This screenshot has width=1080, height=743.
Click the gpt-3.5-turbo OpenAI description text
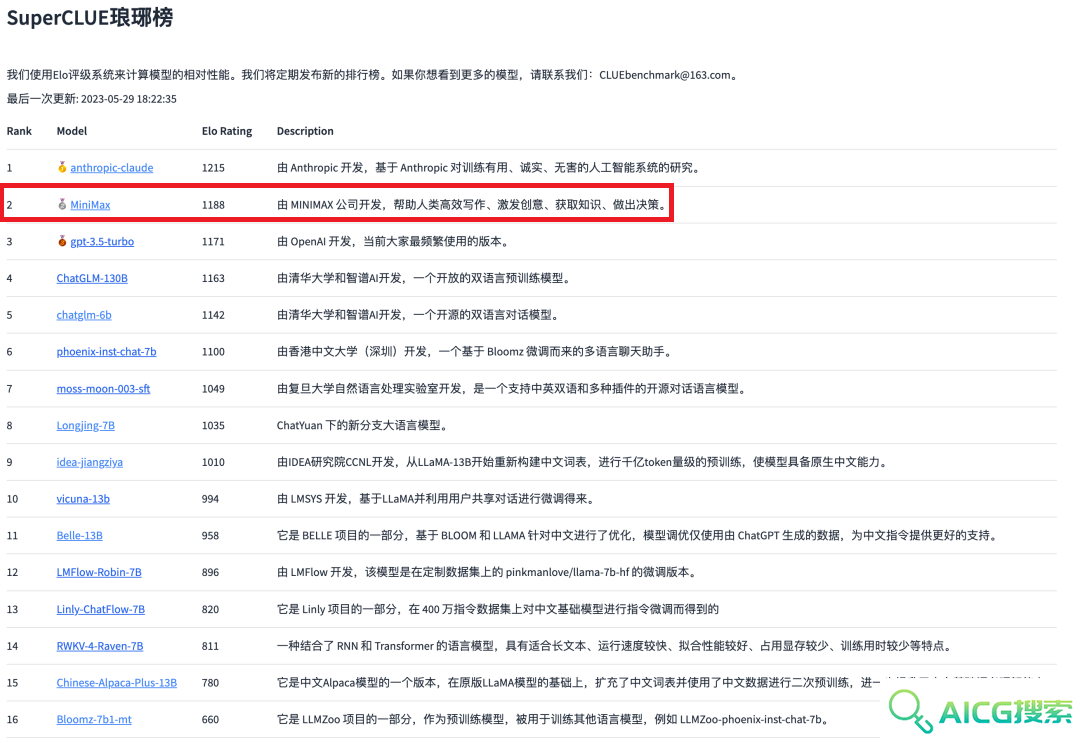[x=394, y=241]
